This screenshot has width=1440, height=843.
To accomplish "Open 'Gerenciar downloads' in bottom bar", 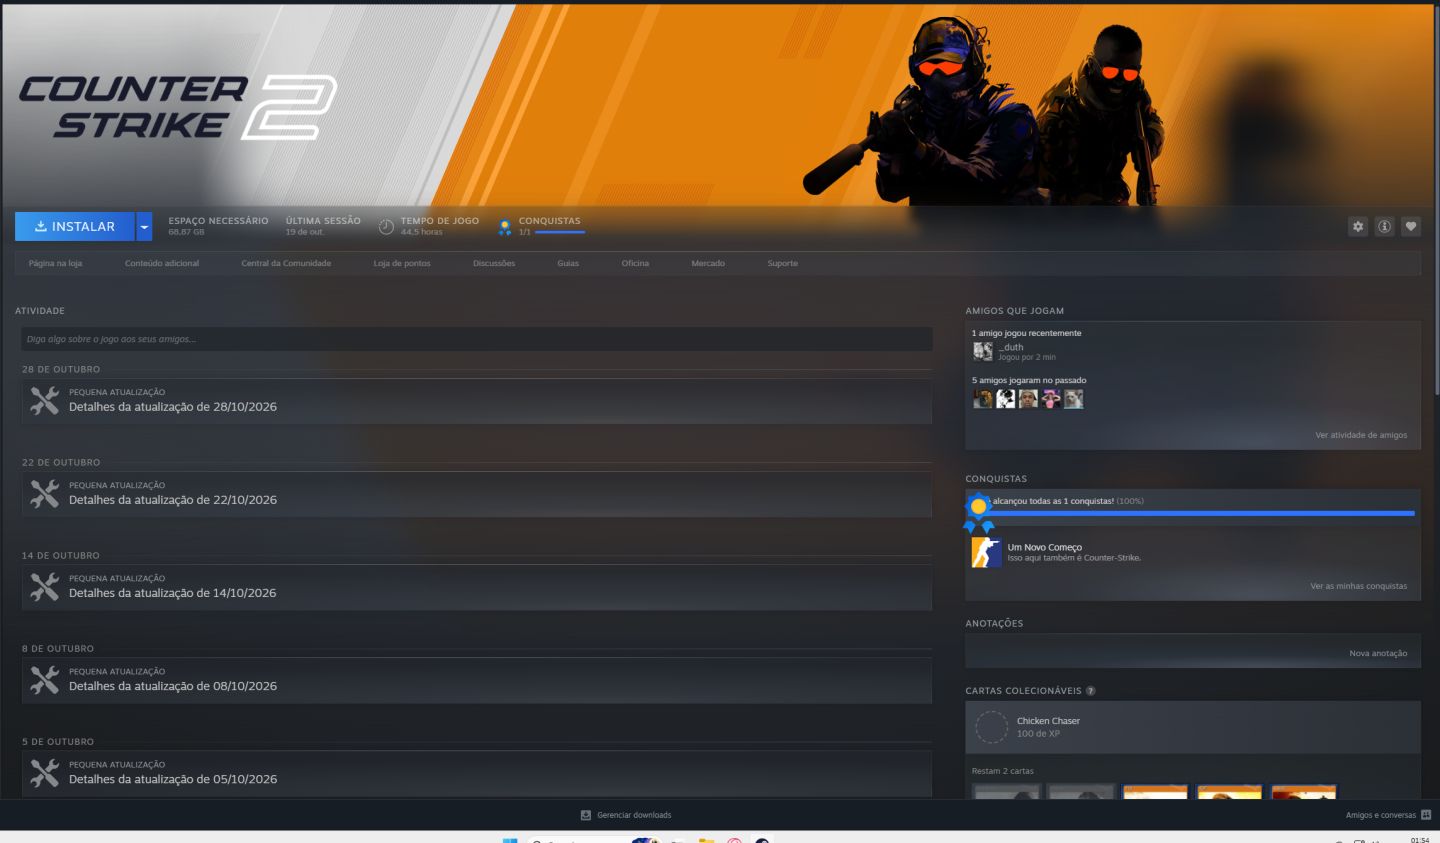I will pos(626,815).
